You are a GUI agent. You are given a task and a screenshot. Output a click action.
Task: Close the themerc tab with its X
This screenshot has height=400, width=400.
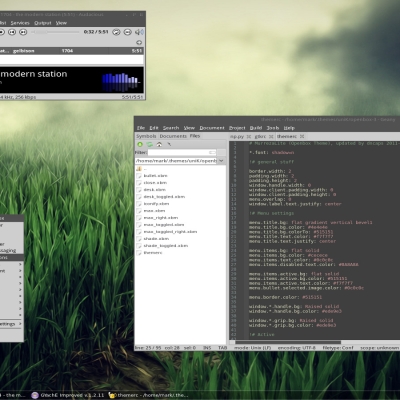point(302,137)
